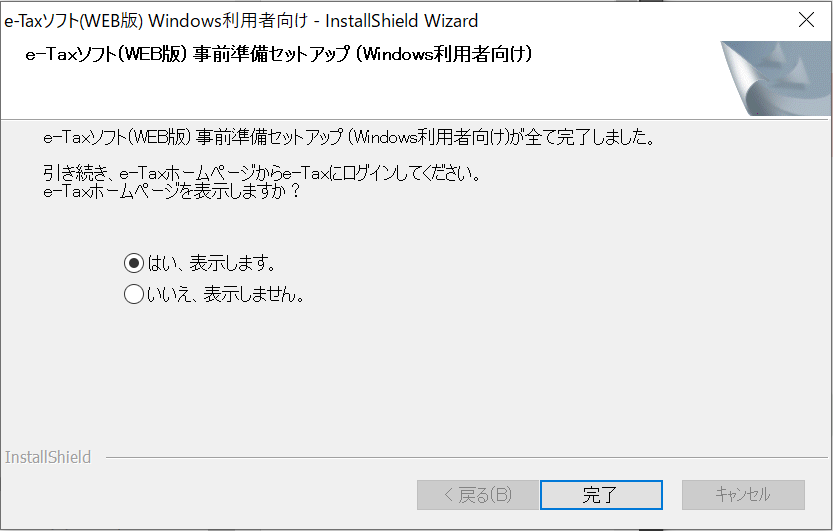
Task: Click the 事前準備セットアップ header title
Action: pos(271,54)
